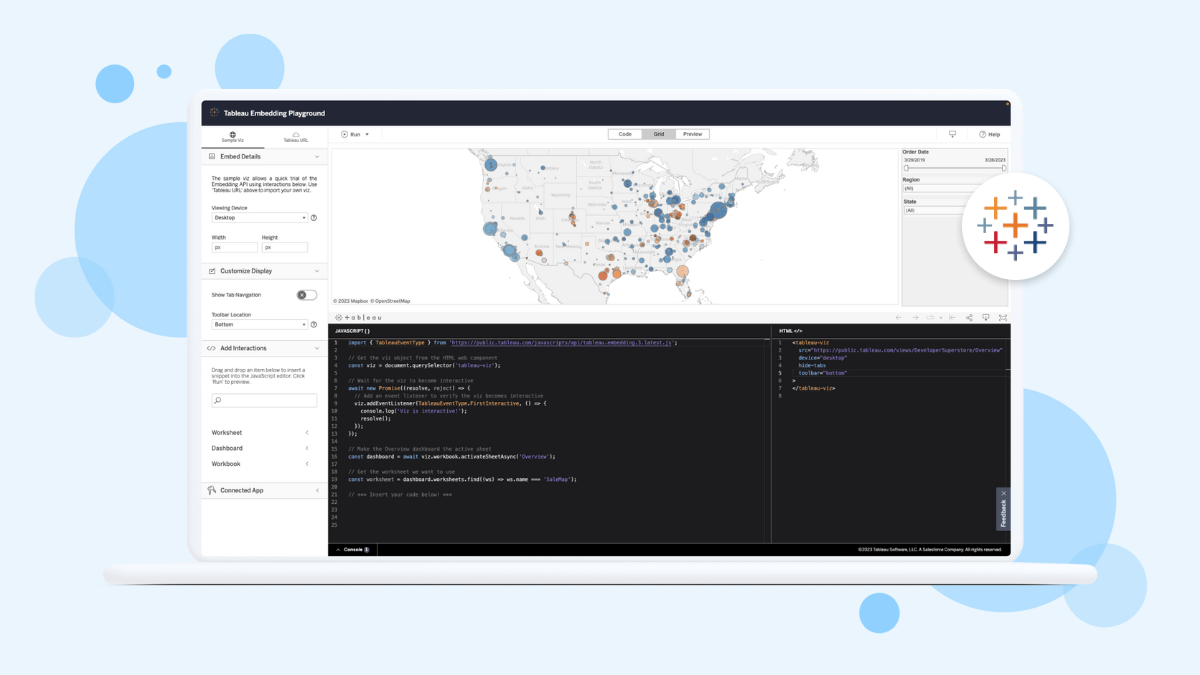This screenshot has width=1200, height=675.
Task: Click the interactions search field
Action: (x=264, y=400)
